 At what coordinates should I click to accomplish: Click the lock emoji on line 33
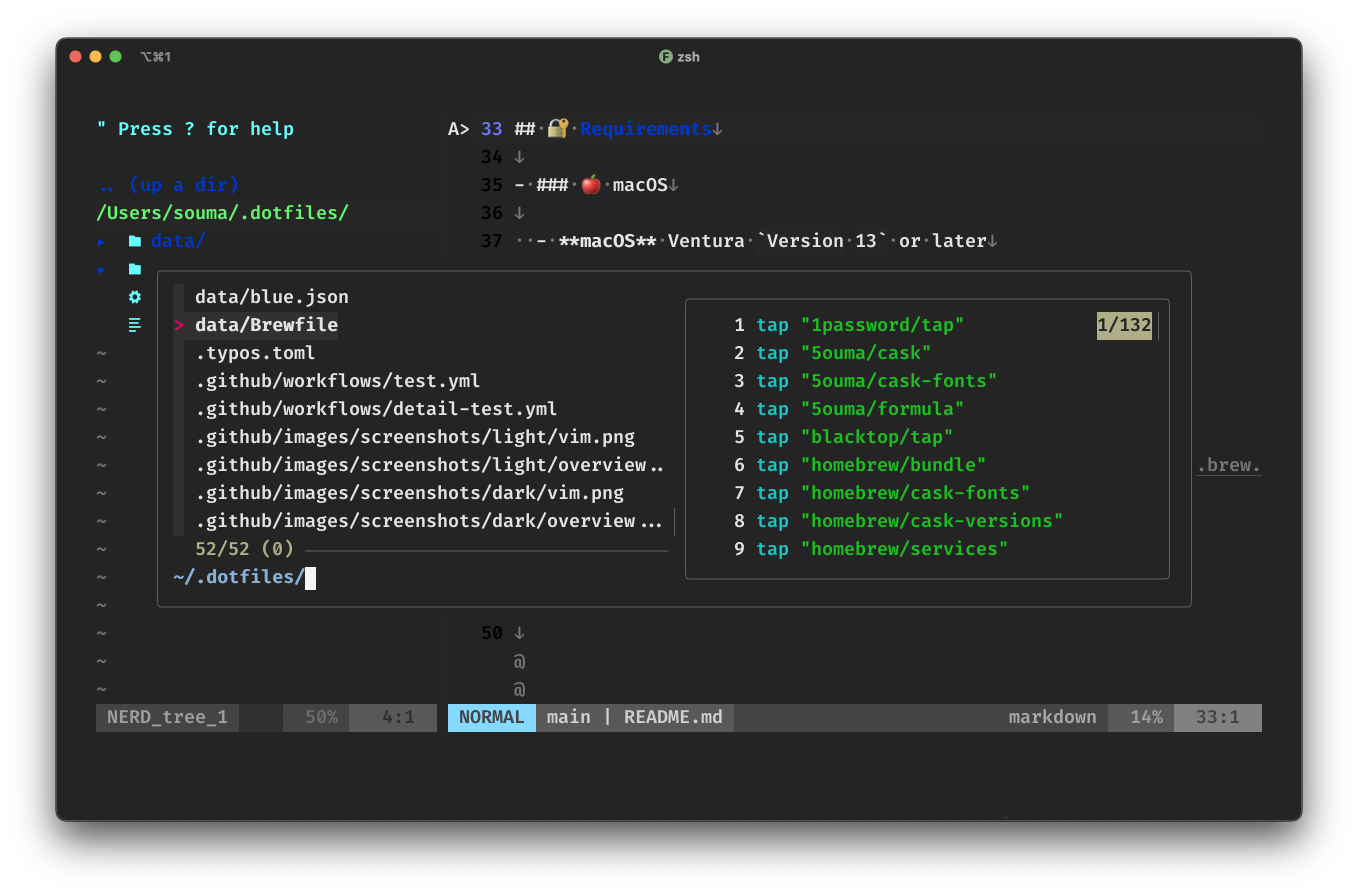click(x=558, y=129)
